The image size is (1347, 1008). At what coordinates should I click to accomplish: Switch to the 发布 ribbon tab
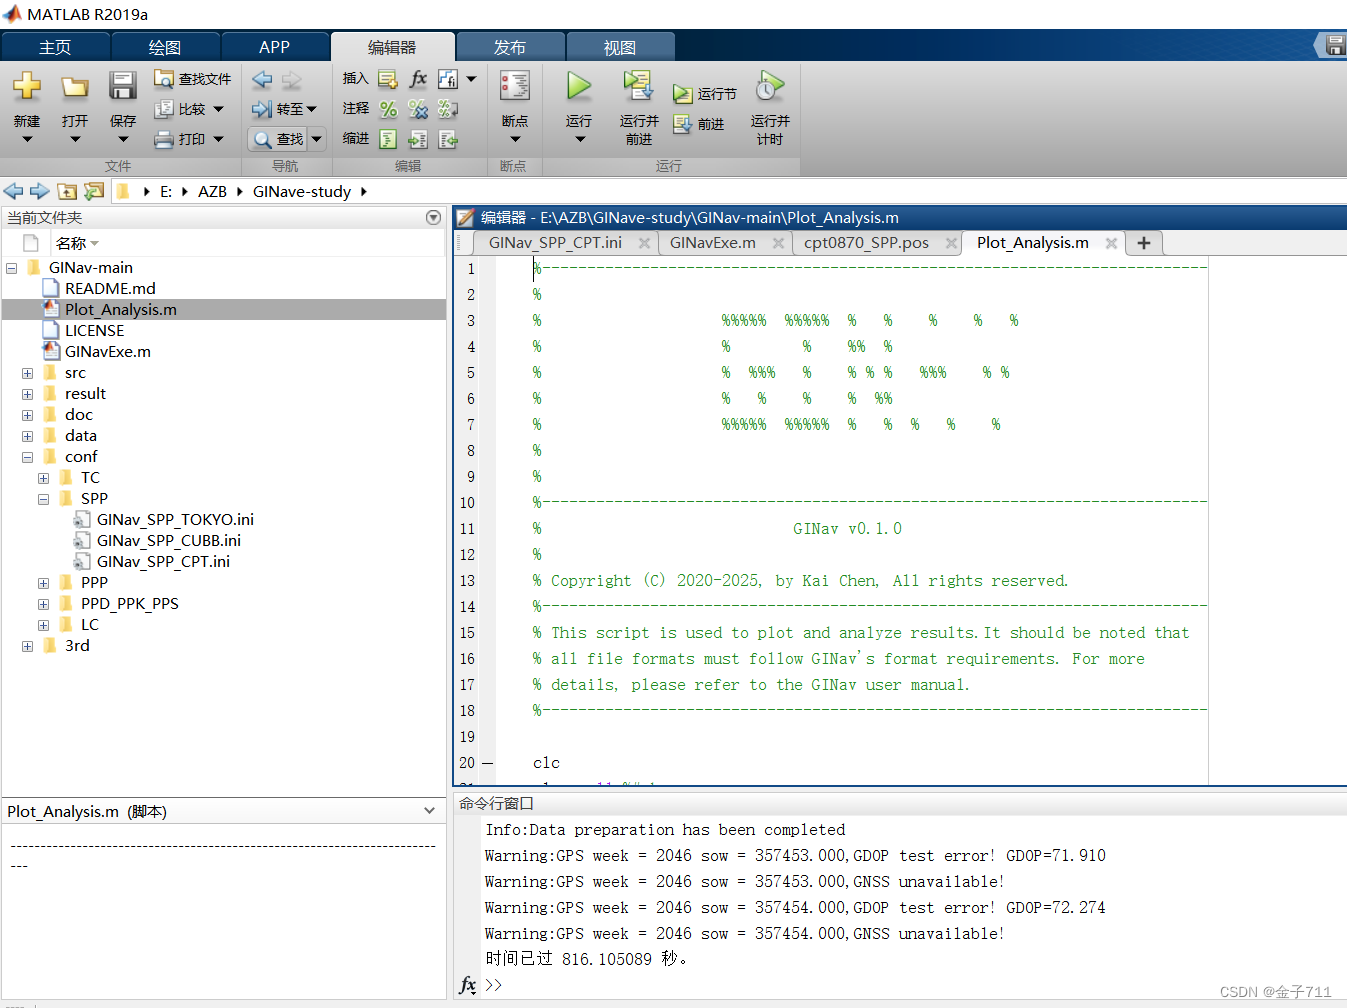tap(510, 47)
